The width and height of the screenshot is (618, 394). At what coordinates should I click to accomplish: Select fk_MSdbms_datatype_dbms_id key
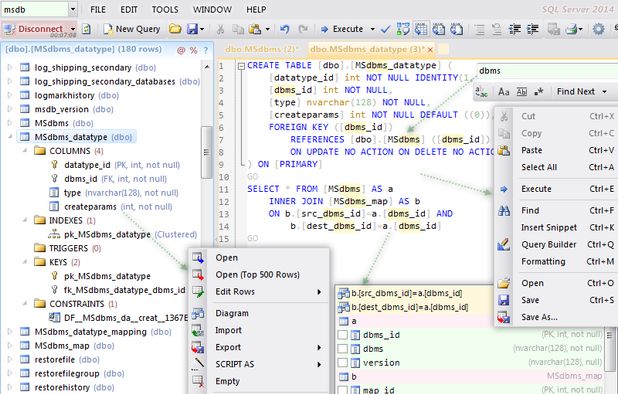tap(118, 290)
